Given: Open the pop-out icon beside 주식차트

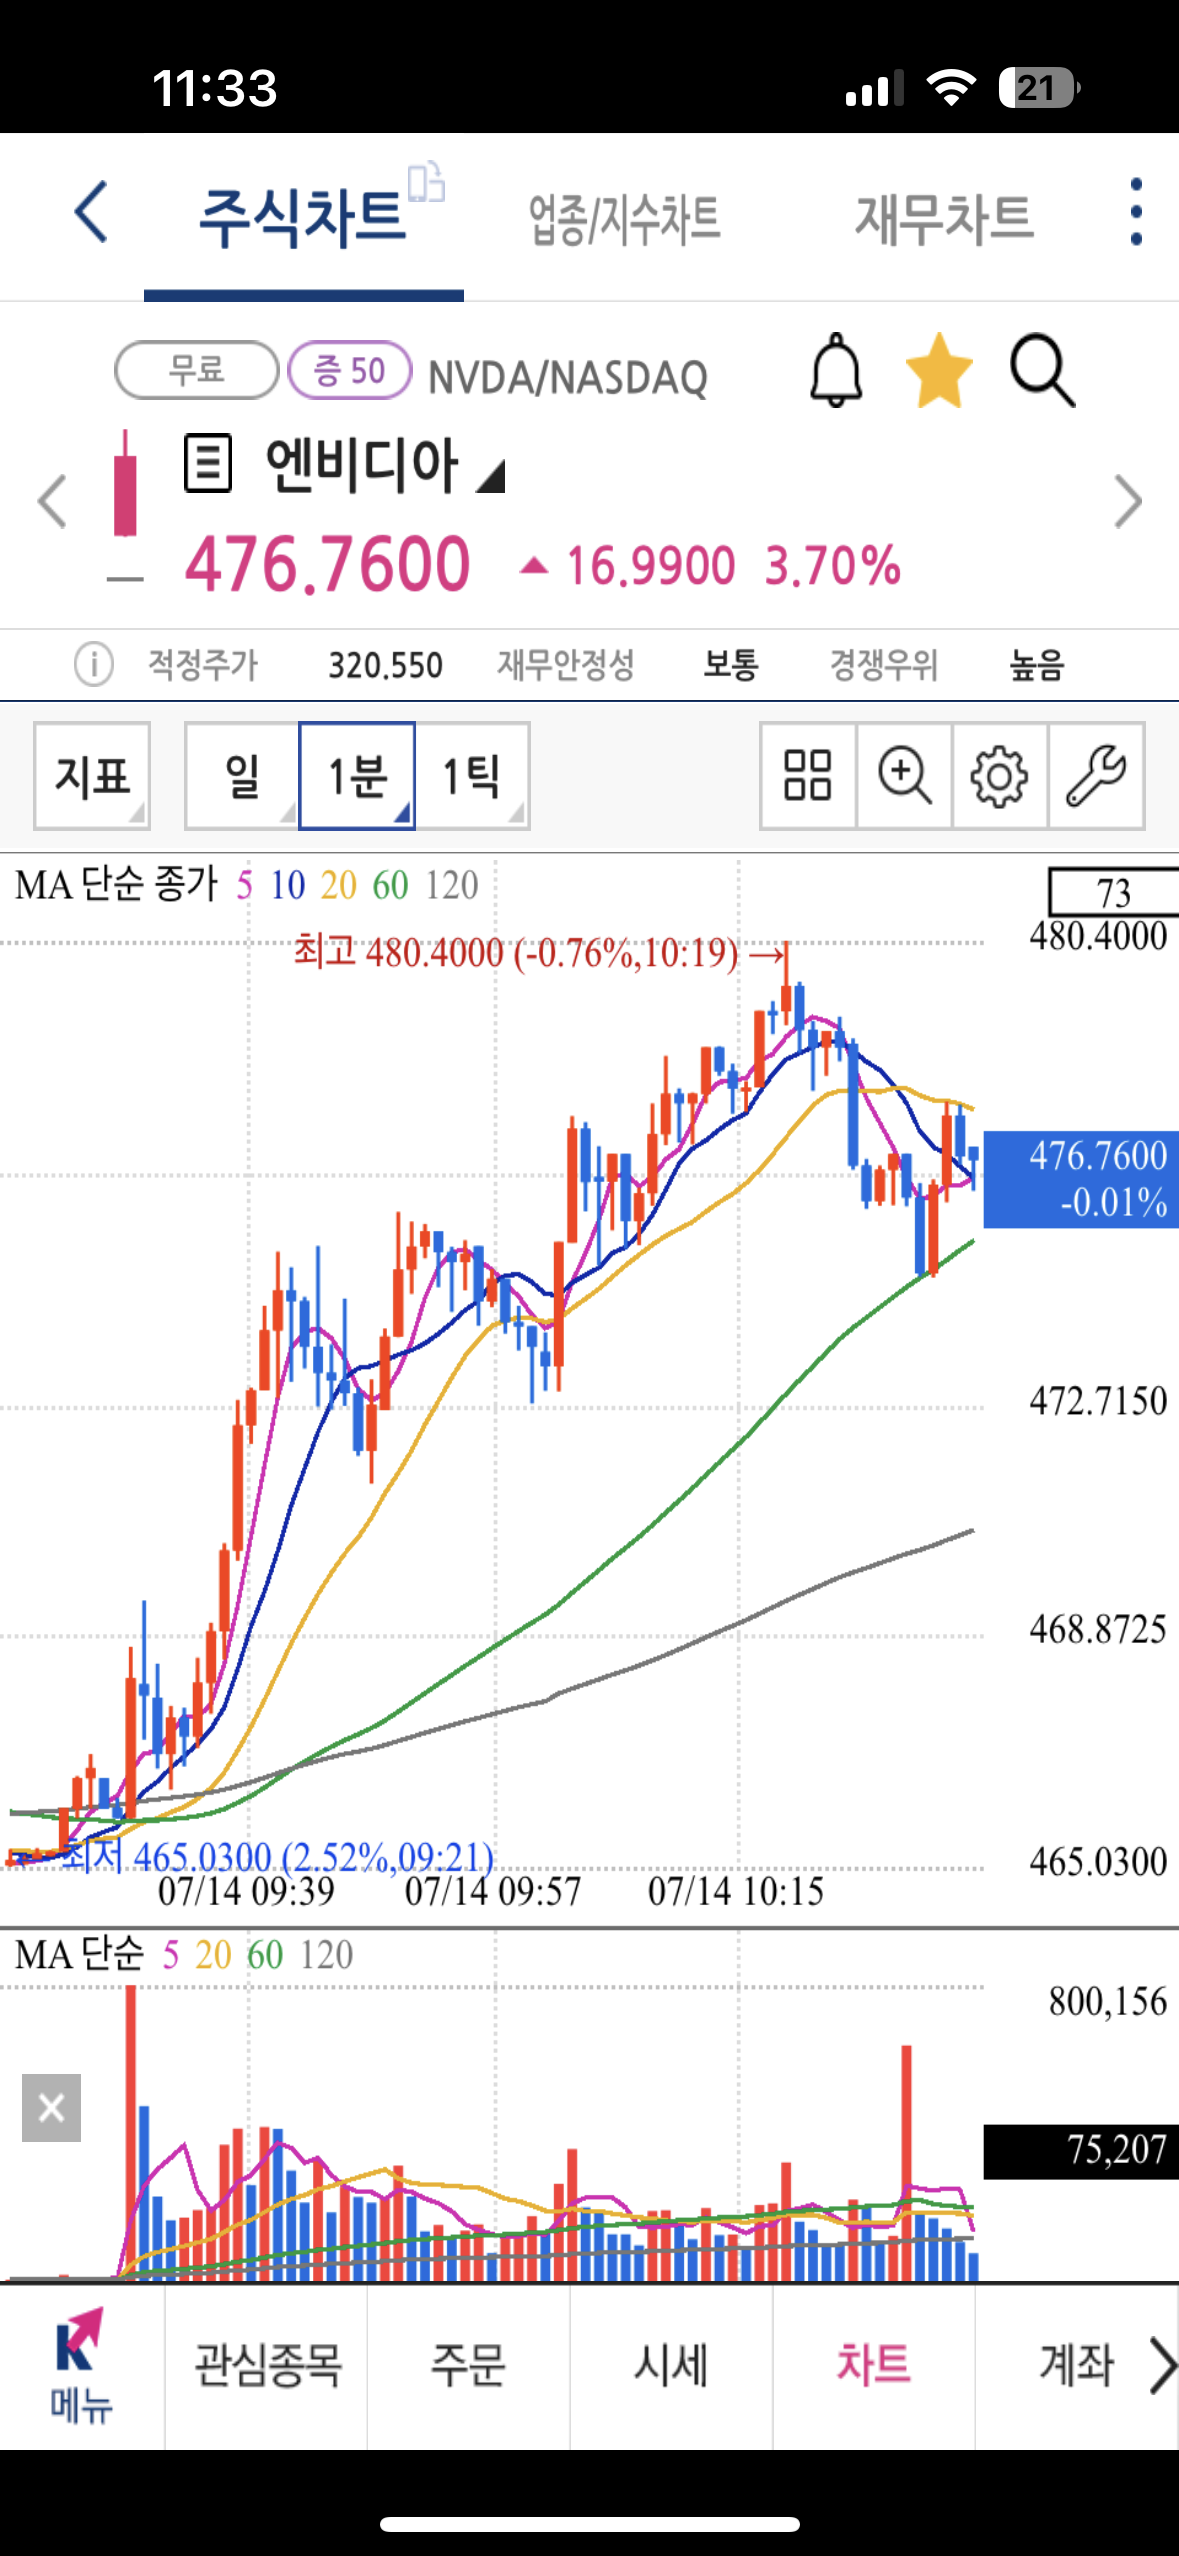Looking at the screenshot, I should [x=426, y=182].
